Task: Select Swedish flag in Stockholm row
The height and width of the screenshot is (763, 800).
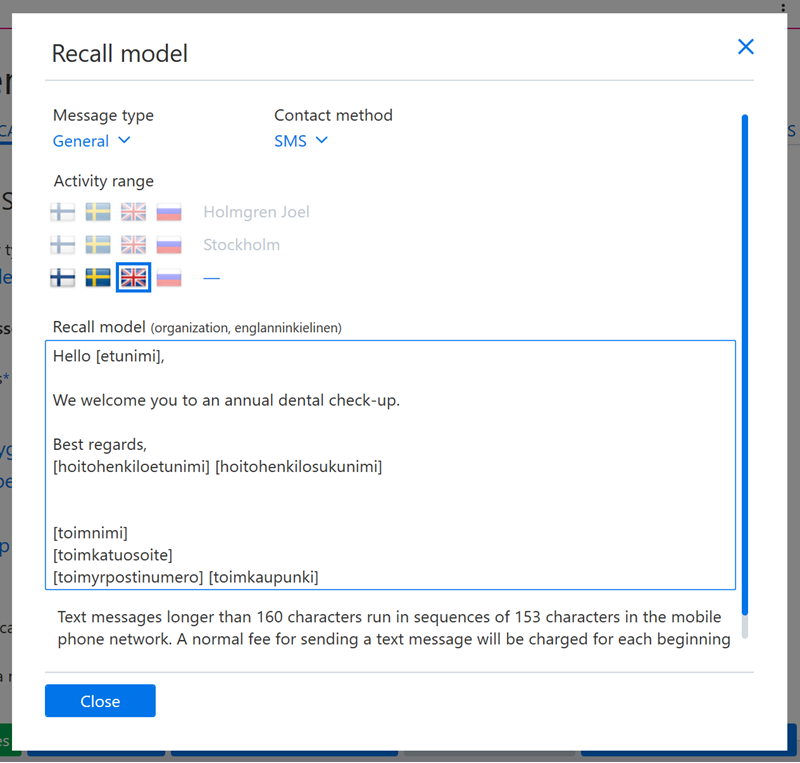Action: tap(98, 245)
